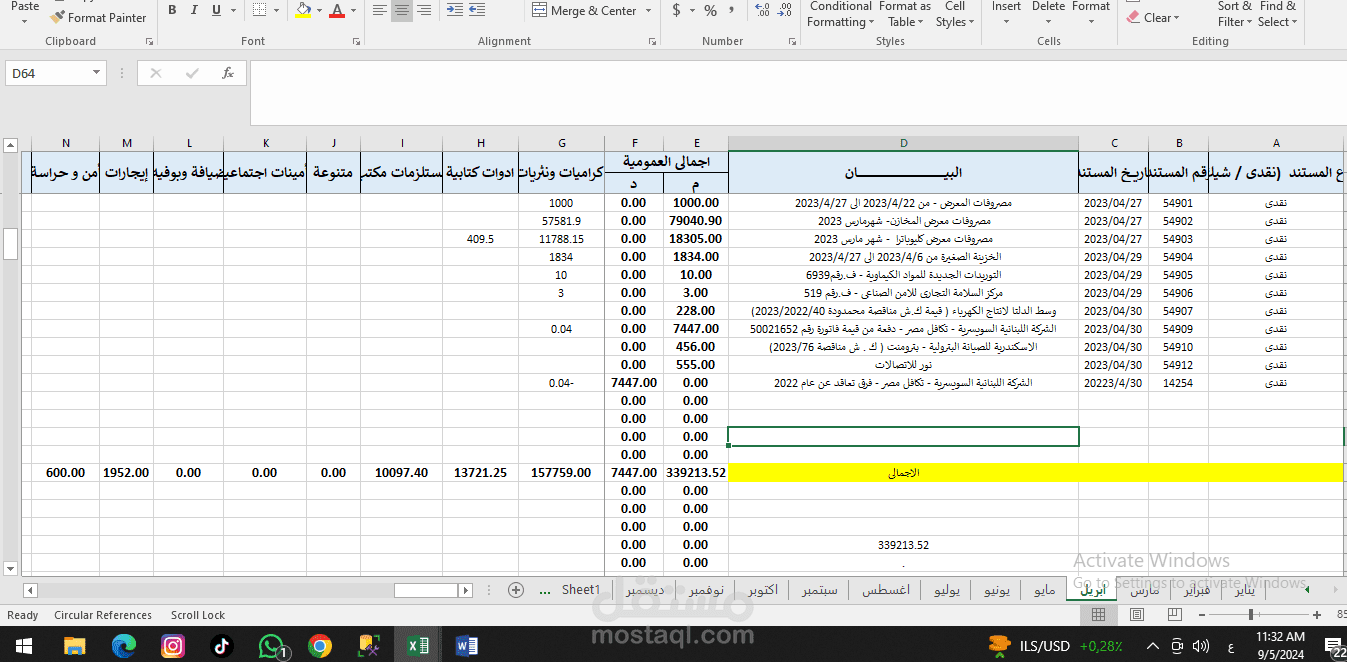This screenshot has height=662, width=1347.
Task: Apply the yellow Fill Color bucket
Action: click(x=304, y=11)
